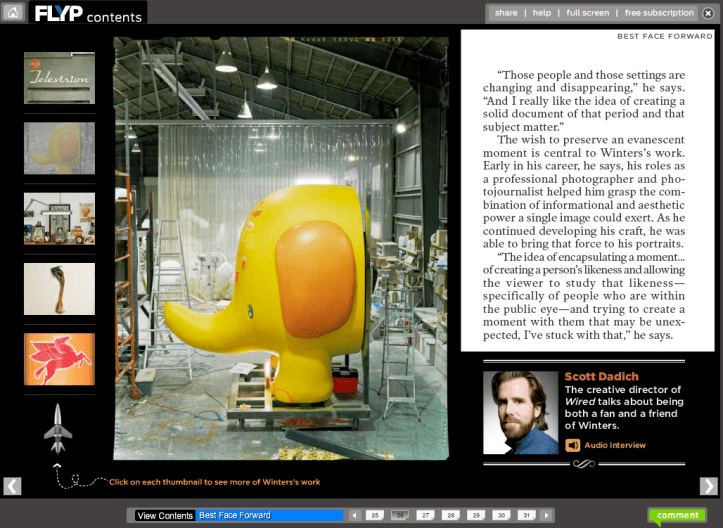Go to next page with the right arrow
This screenshot has height=528, width=723.
pos(708,486)
